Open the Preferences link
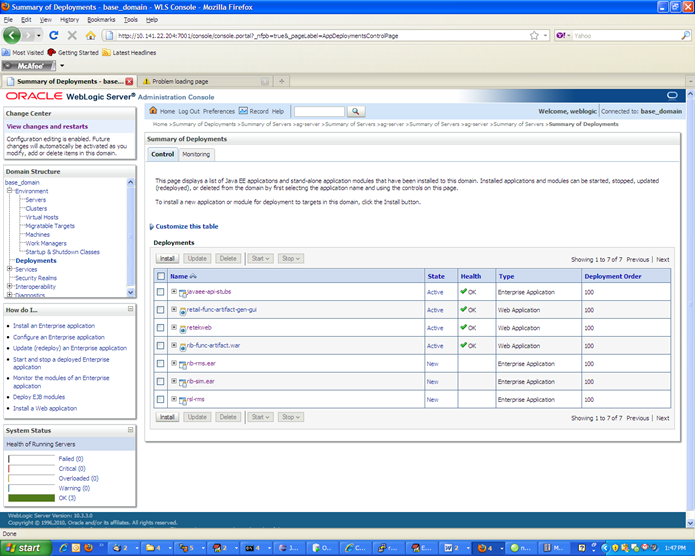This screenshot has height=557, width=696. tap(218, 111)
